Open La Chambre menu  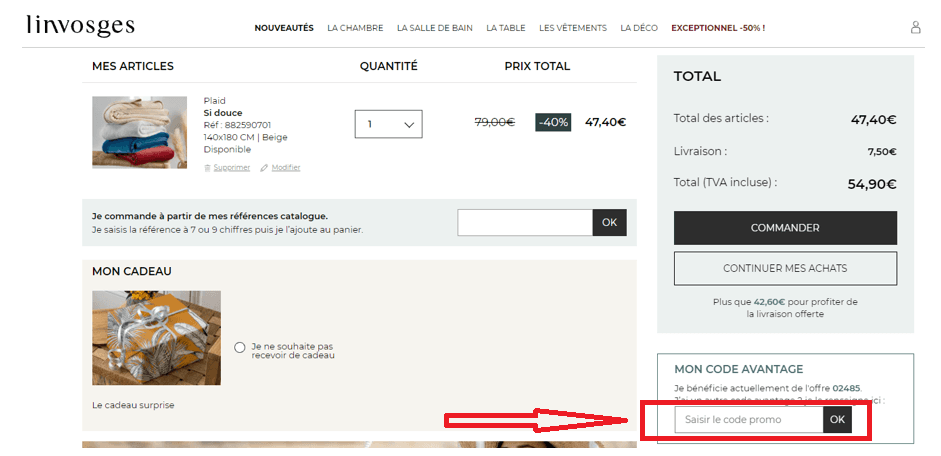pos(355,28)
